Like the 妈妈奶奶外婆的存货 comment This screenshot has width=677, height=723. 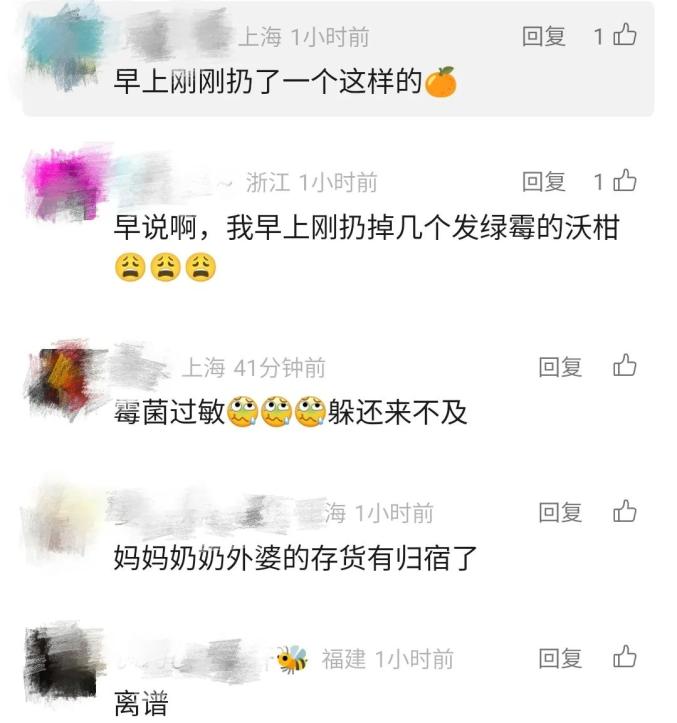[x=625, y=511]
